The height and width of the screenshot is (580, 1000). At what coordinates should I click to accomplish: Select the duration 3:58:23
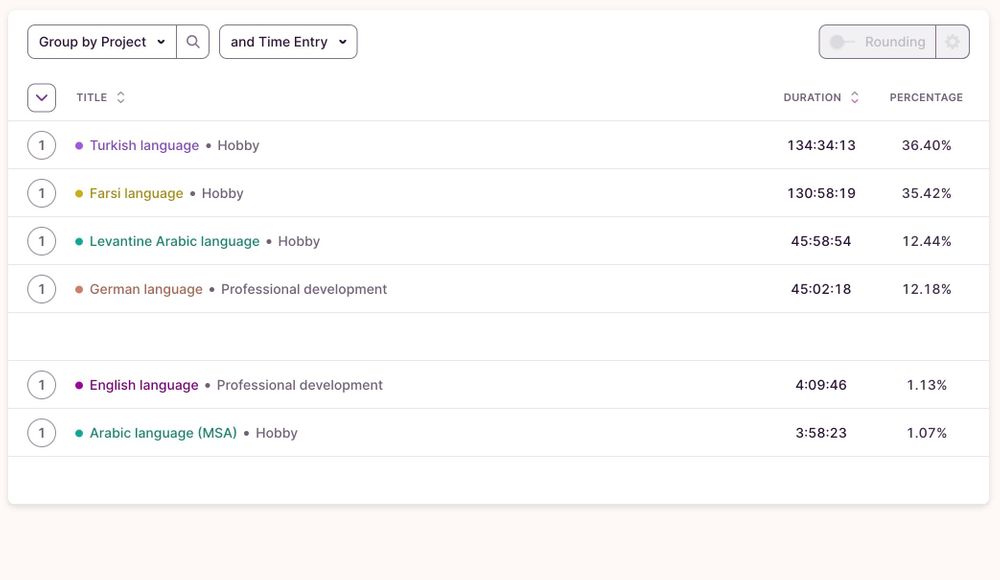click(821, 433)
